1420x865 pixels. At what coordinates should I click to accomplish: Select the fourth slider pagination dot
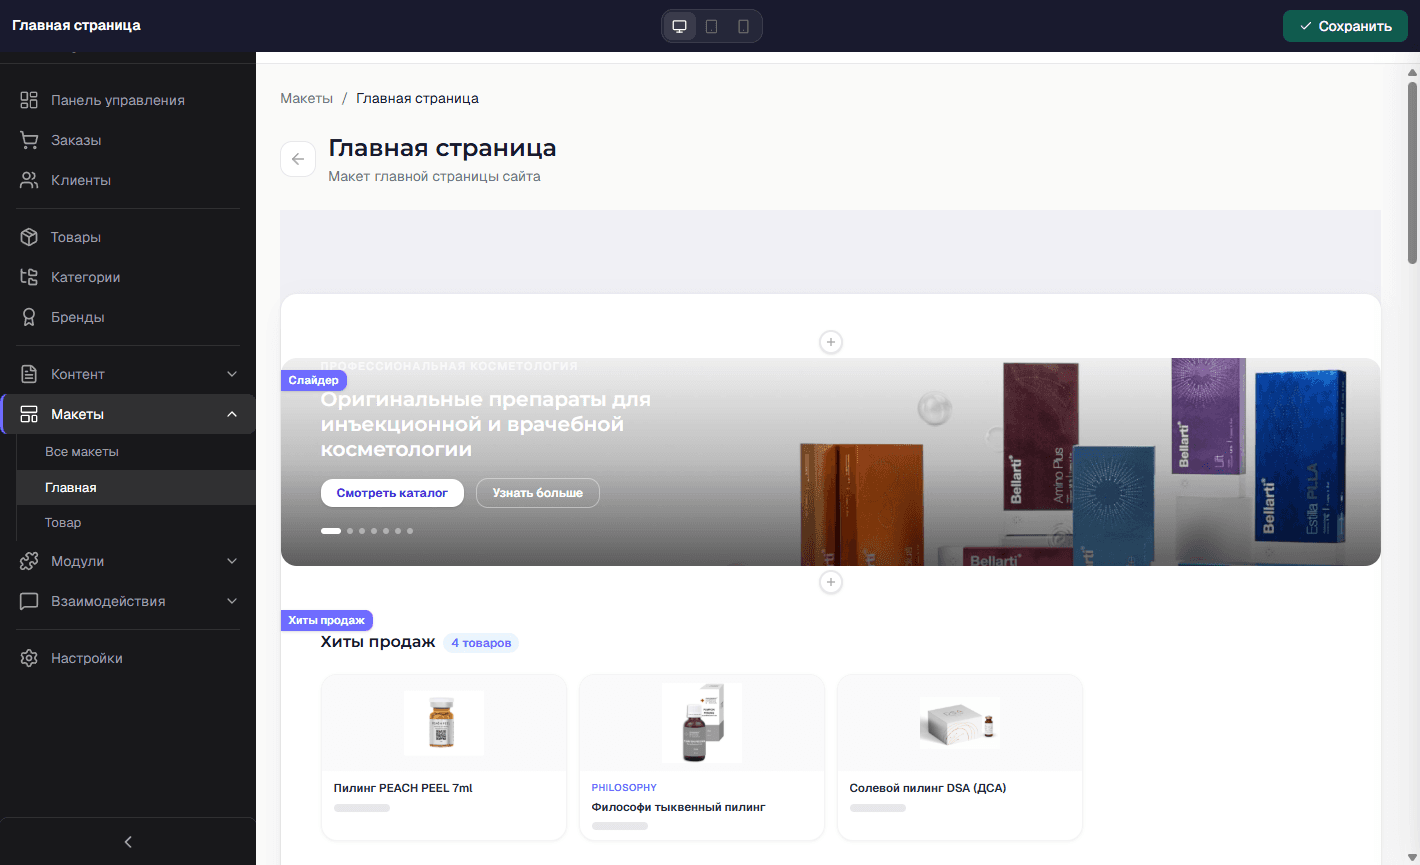373,531
